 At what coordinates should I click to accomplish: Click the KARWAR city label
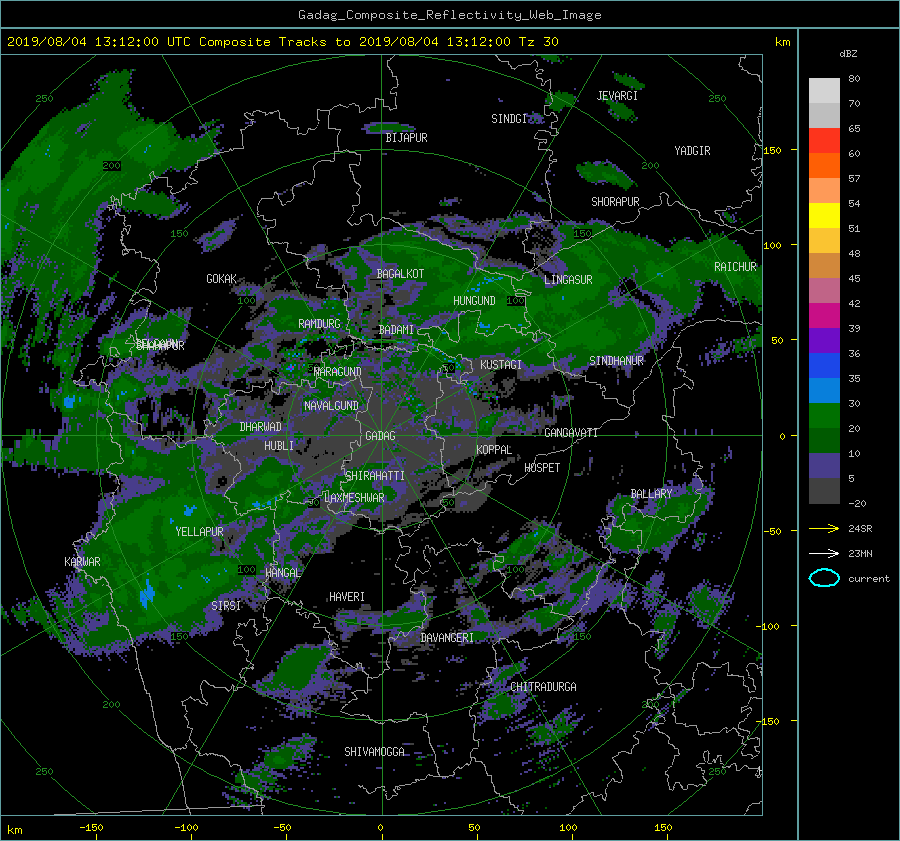click(x=82, y=561)
